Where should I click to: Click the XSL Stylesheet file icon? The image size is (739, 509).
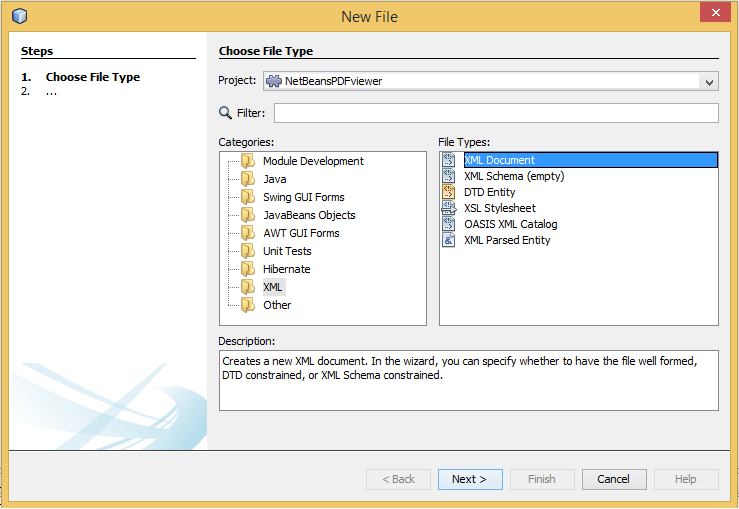point(449,208)
